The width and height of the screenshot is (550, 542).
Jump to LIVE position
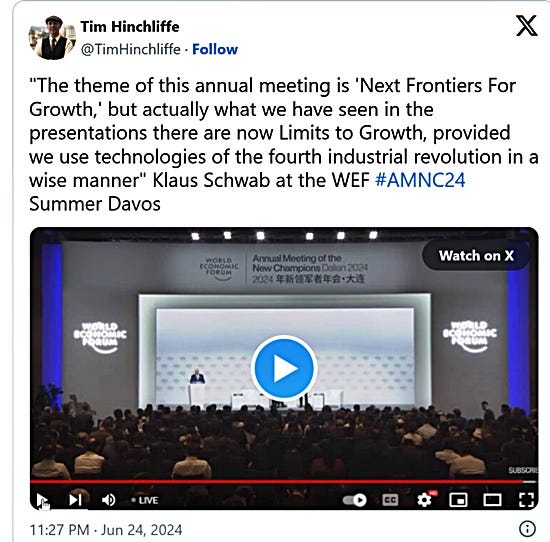coord(145,500)
